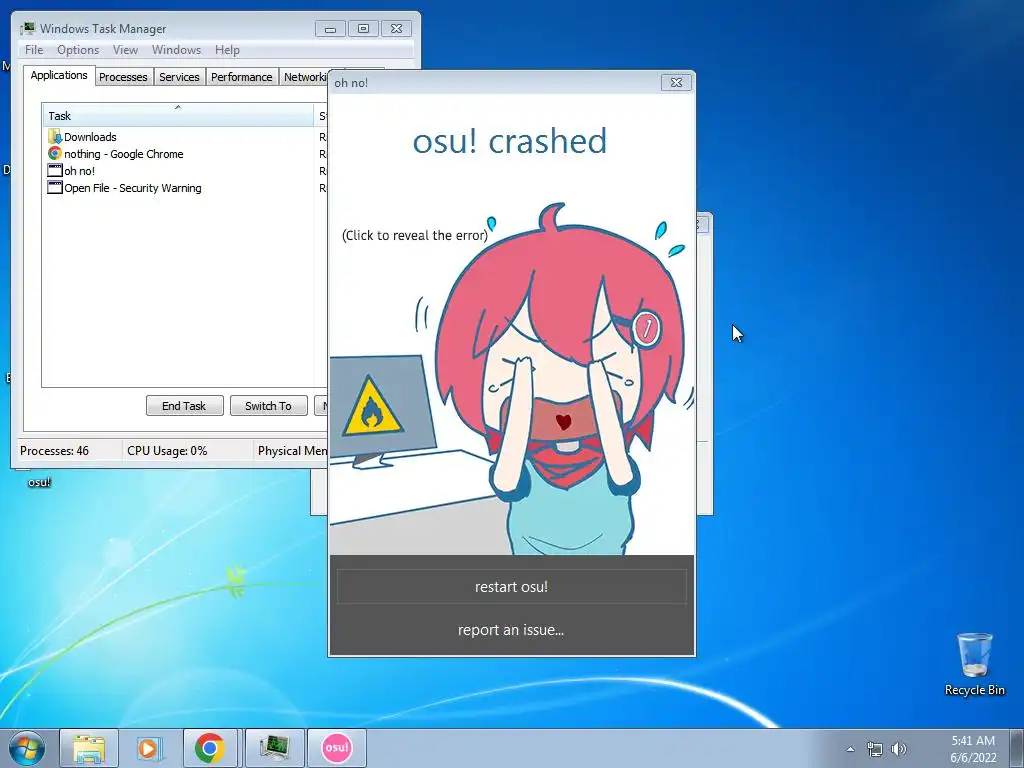Image resolution: width=1024 pixels, height=768 pixels.
Task: Select the icon beside 'Open File - Security Warning'
Action: tap(55, 187)
